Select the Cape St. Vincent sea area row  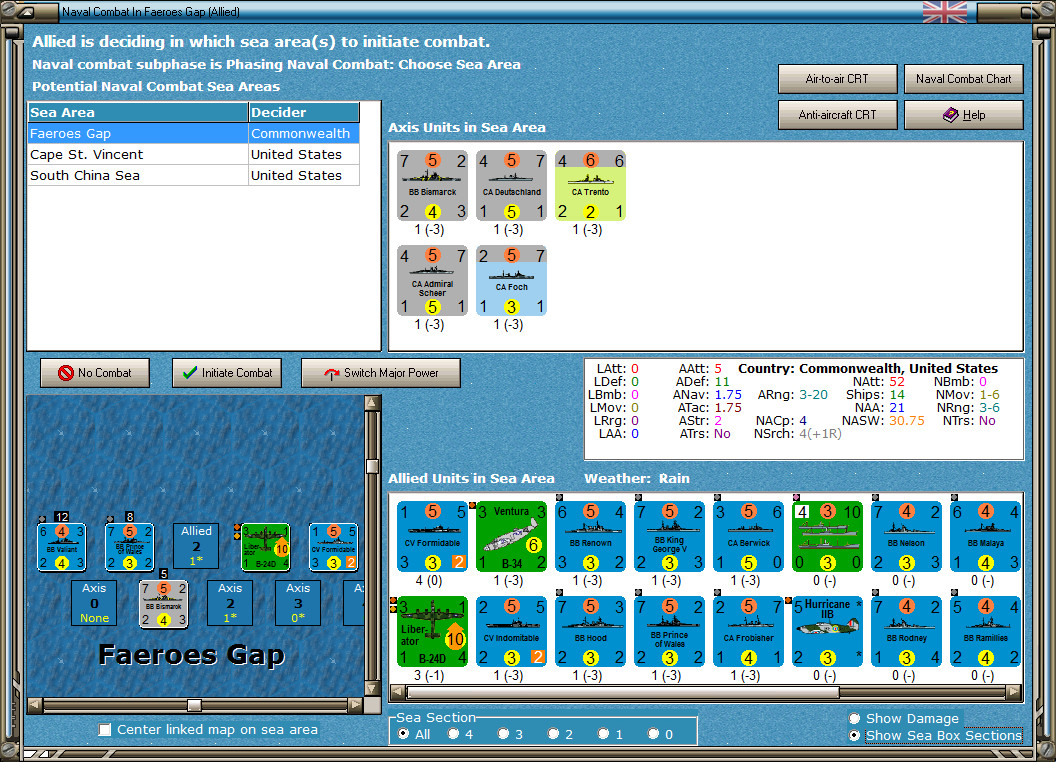(x=194, y=154)
